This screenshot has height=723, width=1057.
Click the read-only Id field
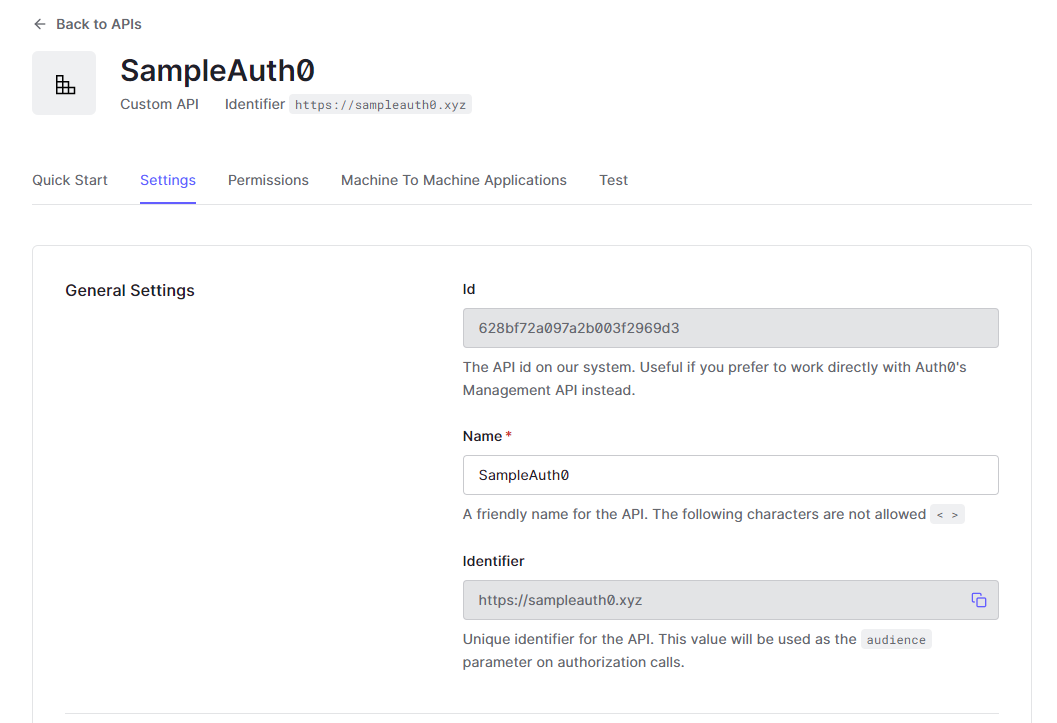(730, 328)
